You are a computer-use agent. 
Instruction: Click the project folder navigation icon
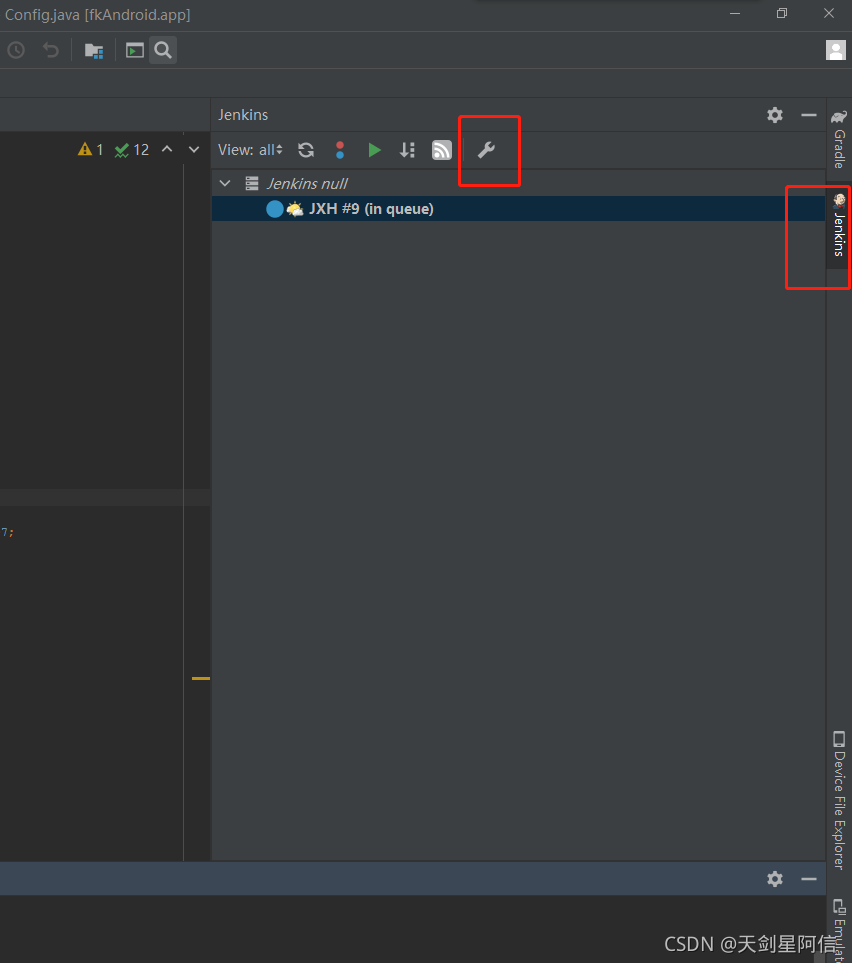click(x=93, y=50)
